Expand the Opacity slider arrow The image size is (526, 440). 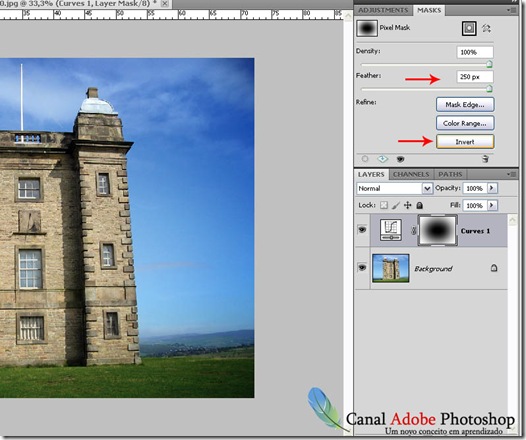[492, 188]
